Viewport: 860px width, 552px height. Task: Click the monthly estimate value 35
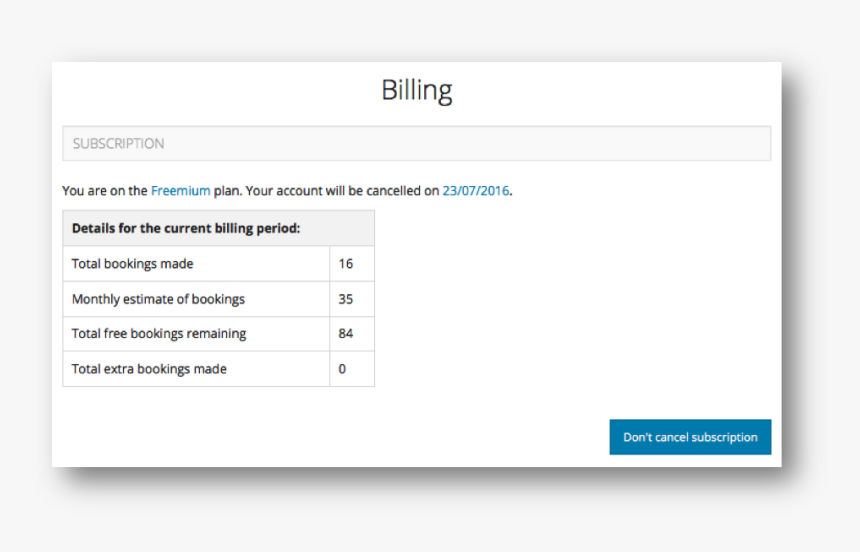[346, 299]
